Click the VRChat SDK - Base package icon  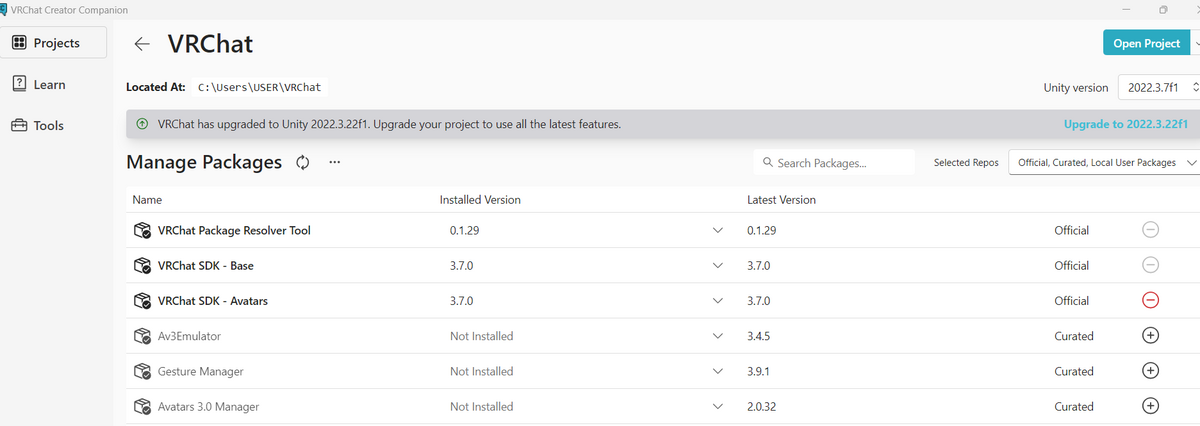pyautogui.click(x=142, y=266)
